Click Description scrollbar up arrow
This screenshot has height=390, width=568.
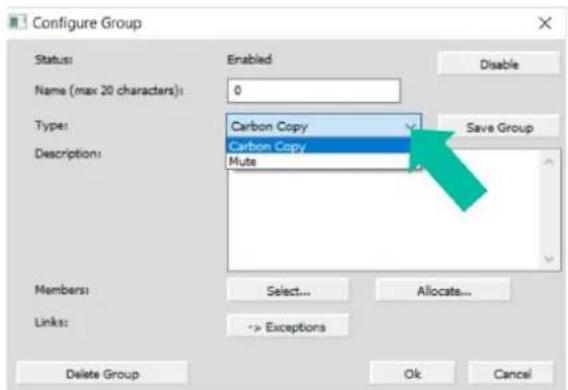click(x=548, y=161)
